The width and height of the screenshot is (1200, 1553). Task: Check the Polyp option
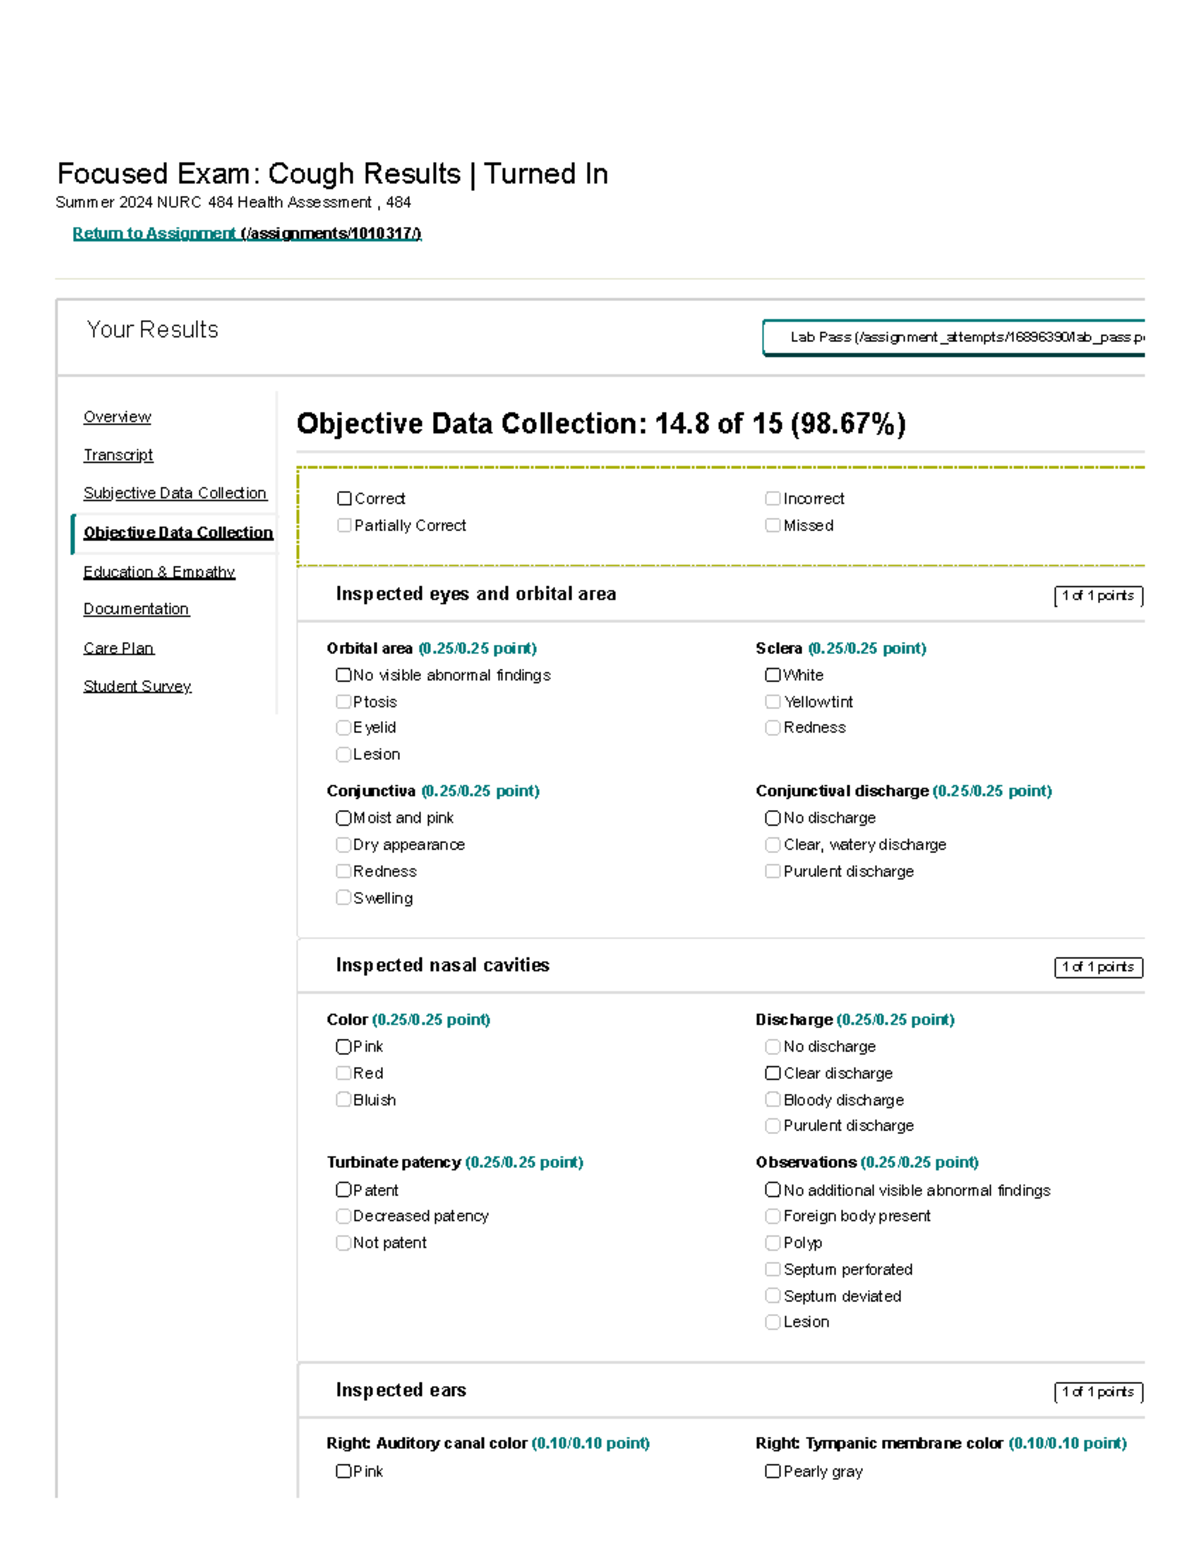click(773, 1243)
